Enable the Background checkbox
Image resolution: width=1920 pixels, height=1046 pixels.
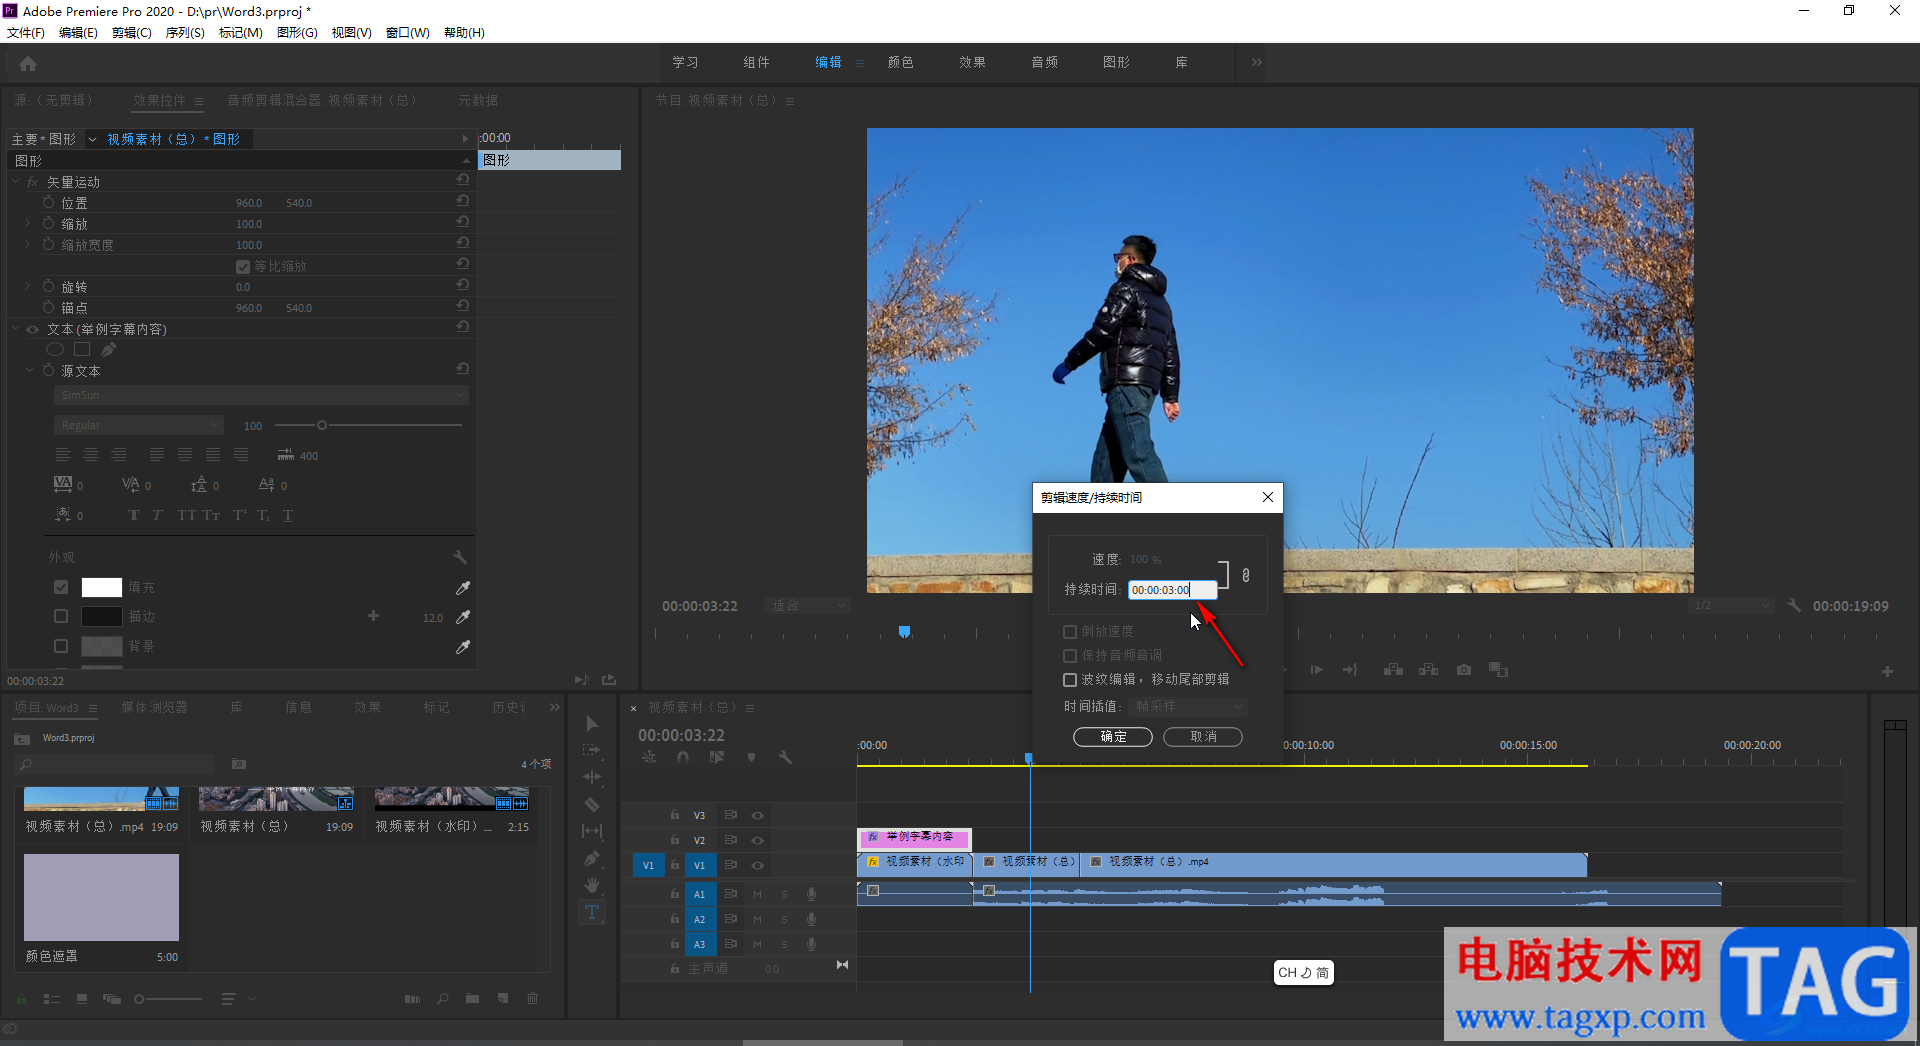61,647
